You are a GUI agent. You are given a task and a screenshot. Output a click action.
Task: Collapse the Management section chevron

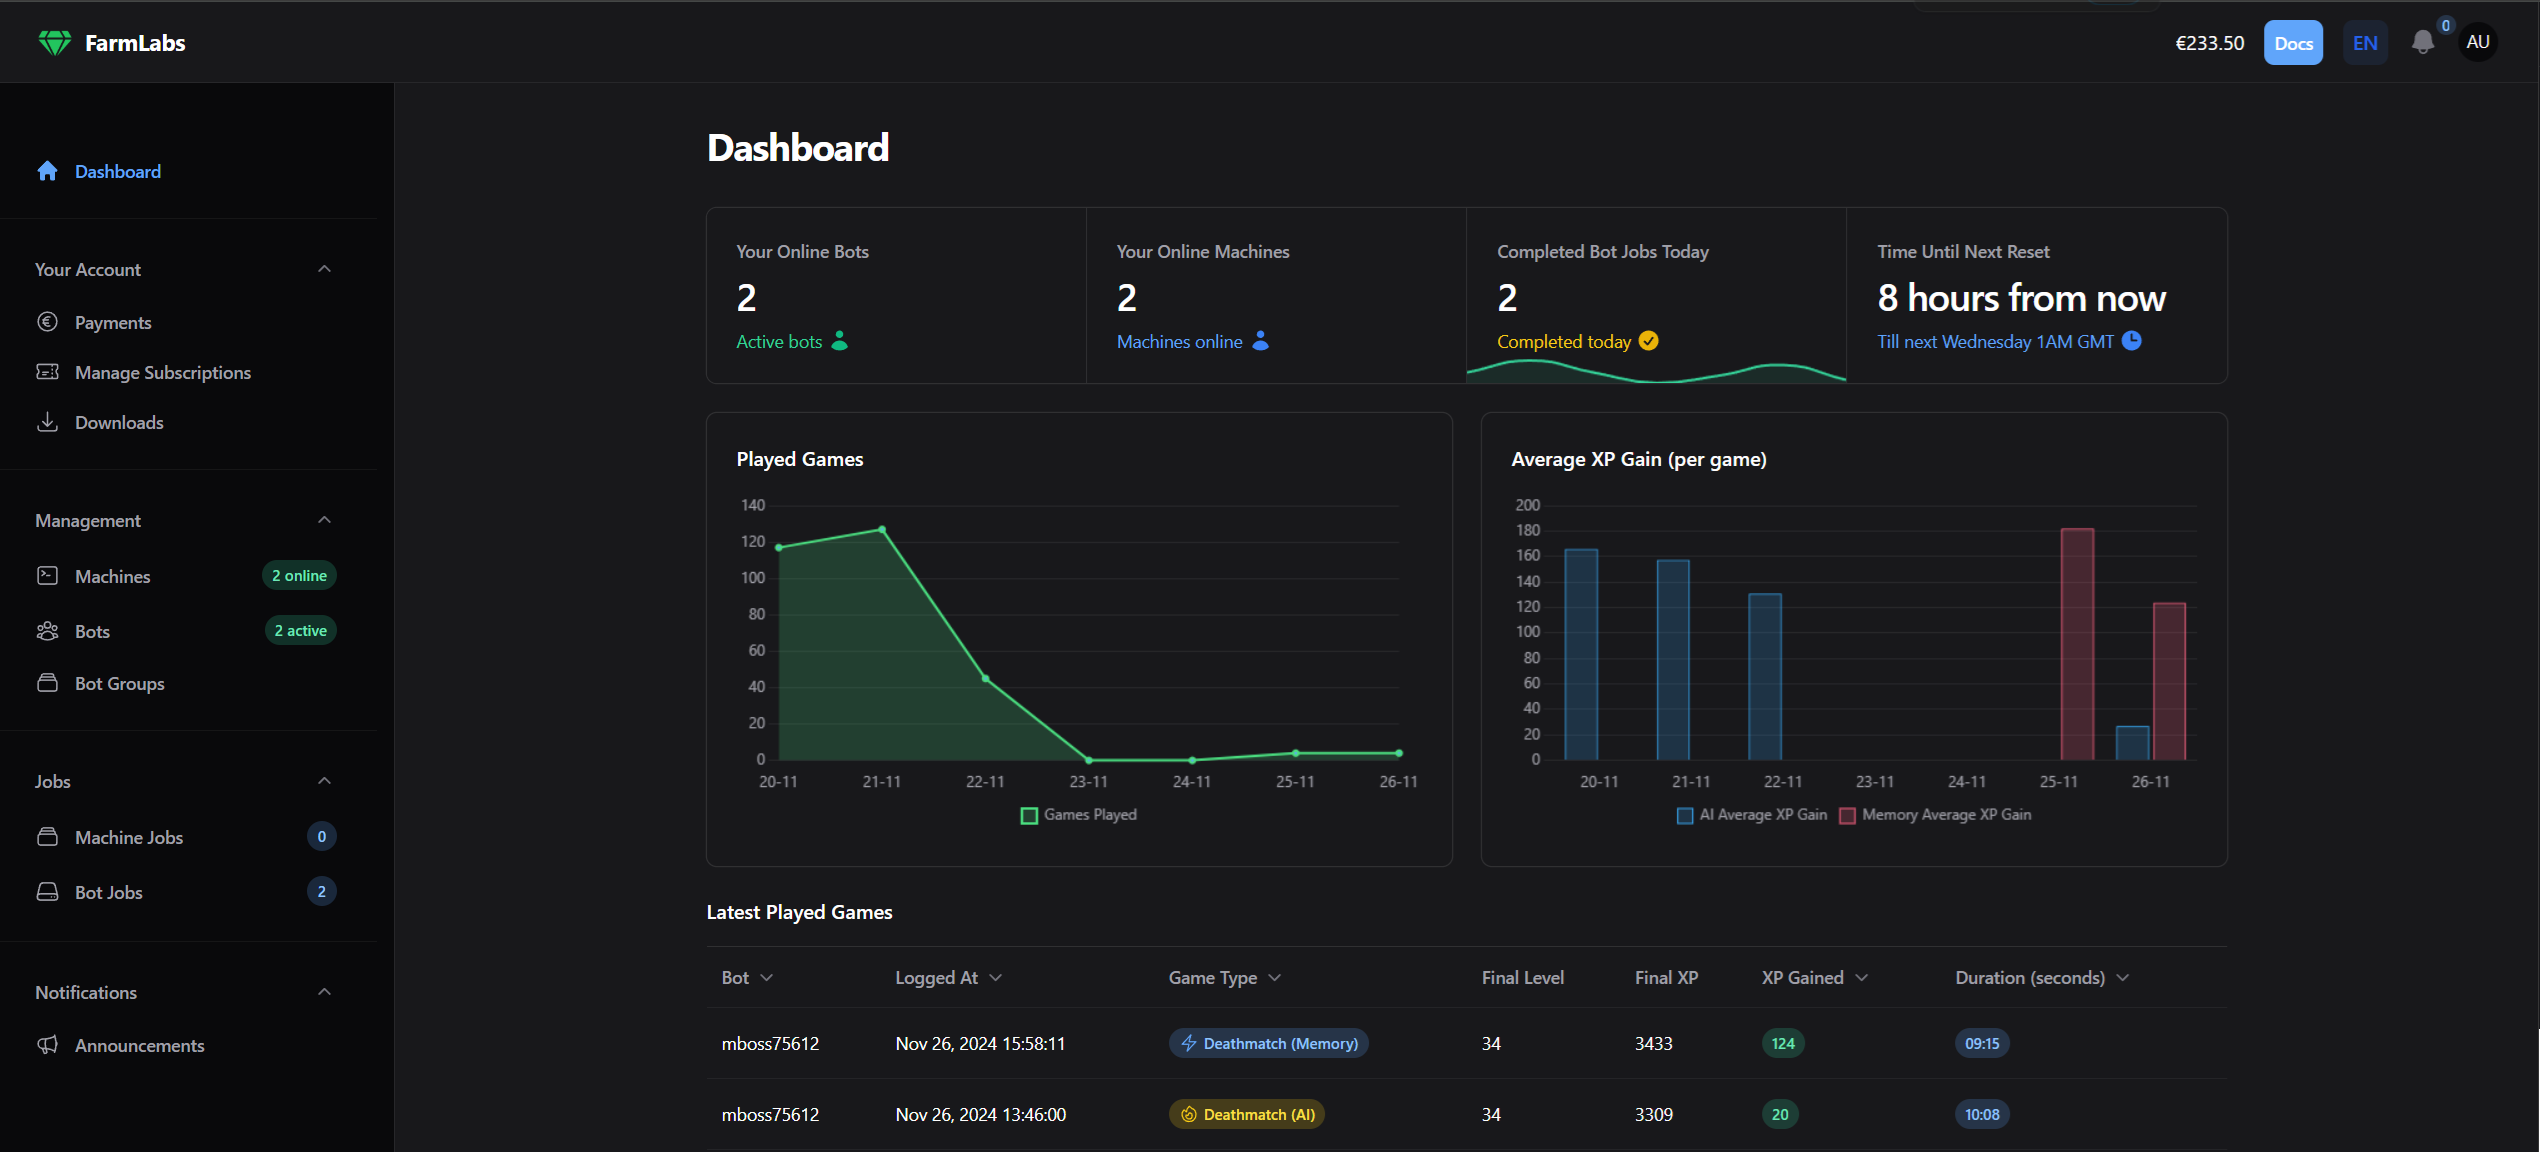point(324,520)
